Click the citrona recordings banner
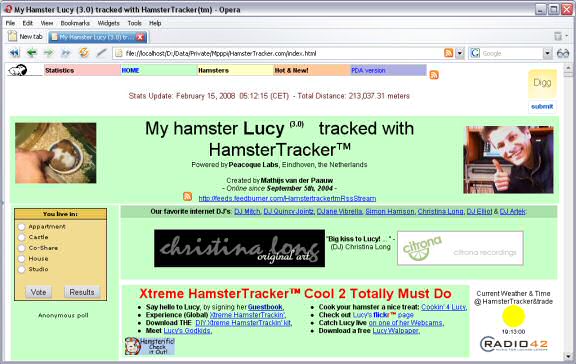 tap(460, 248)
